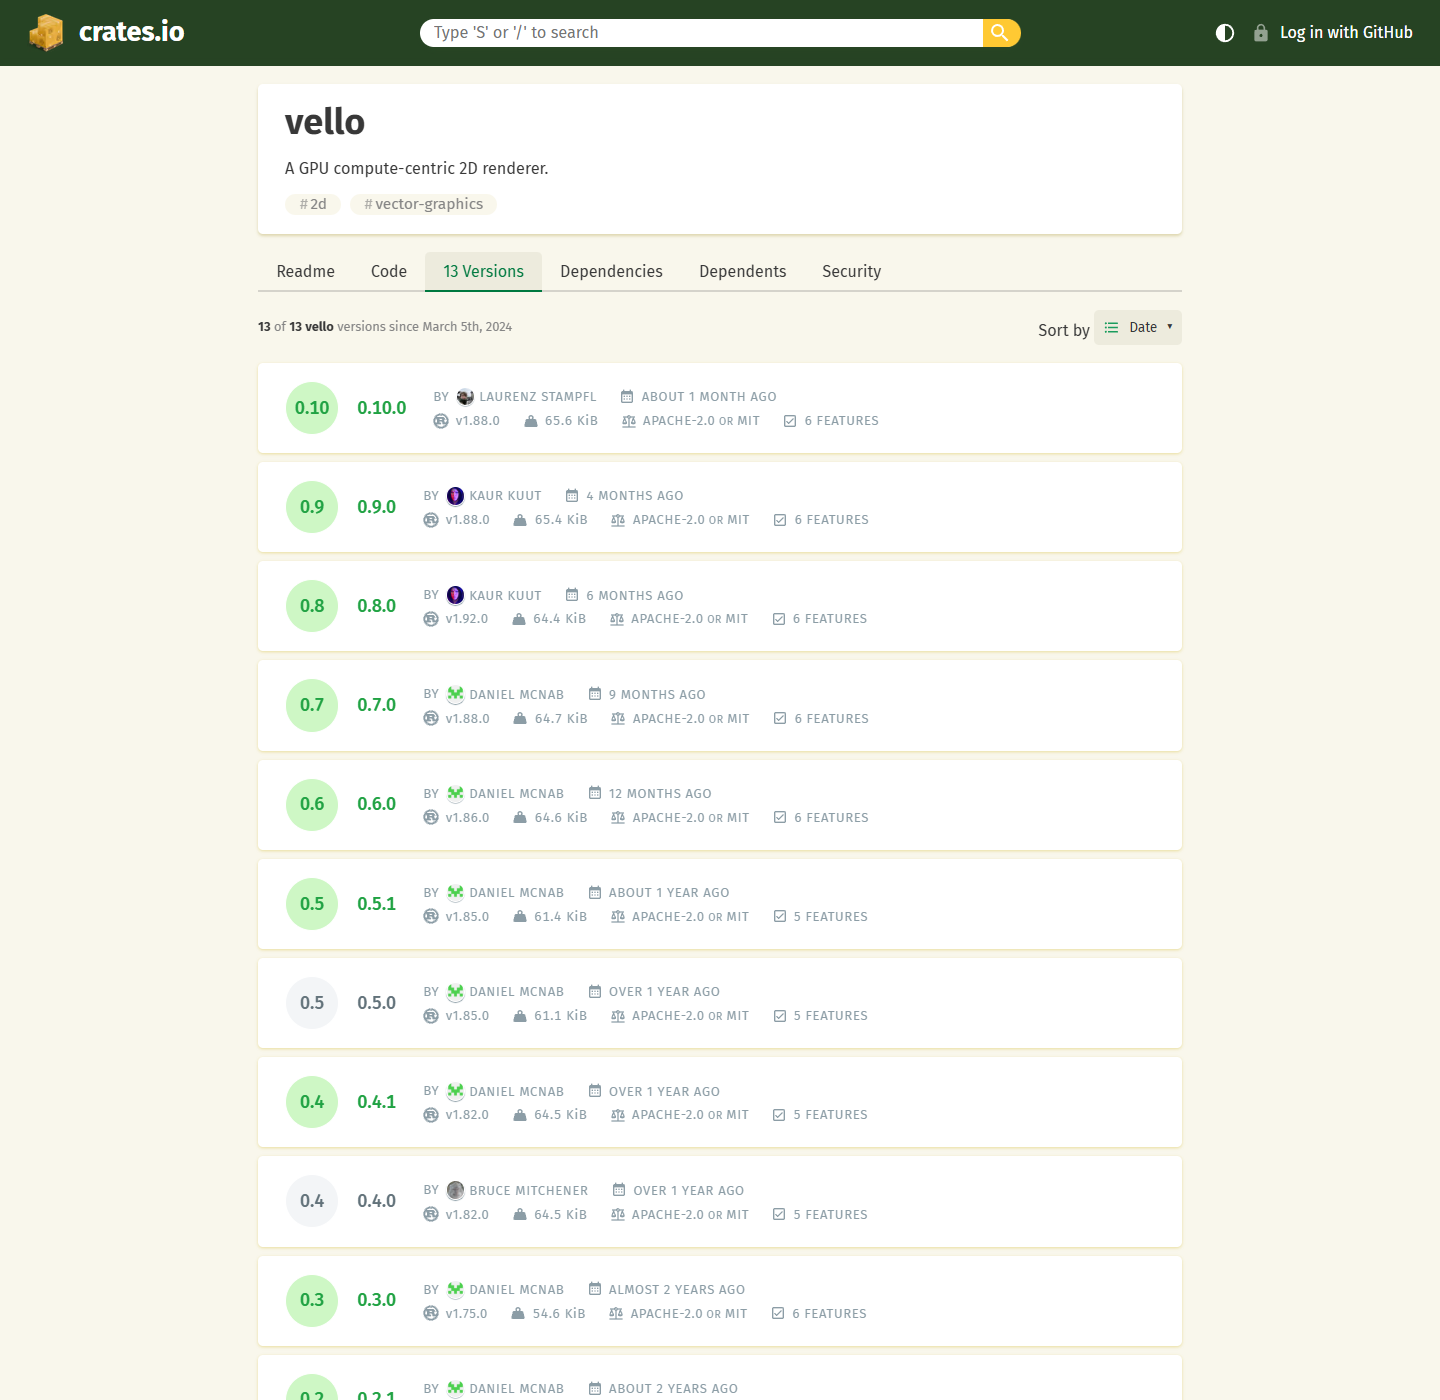Open the Readme tab
The width and height of the screenshot is (1440, 1400).
(x=306, y=272)
